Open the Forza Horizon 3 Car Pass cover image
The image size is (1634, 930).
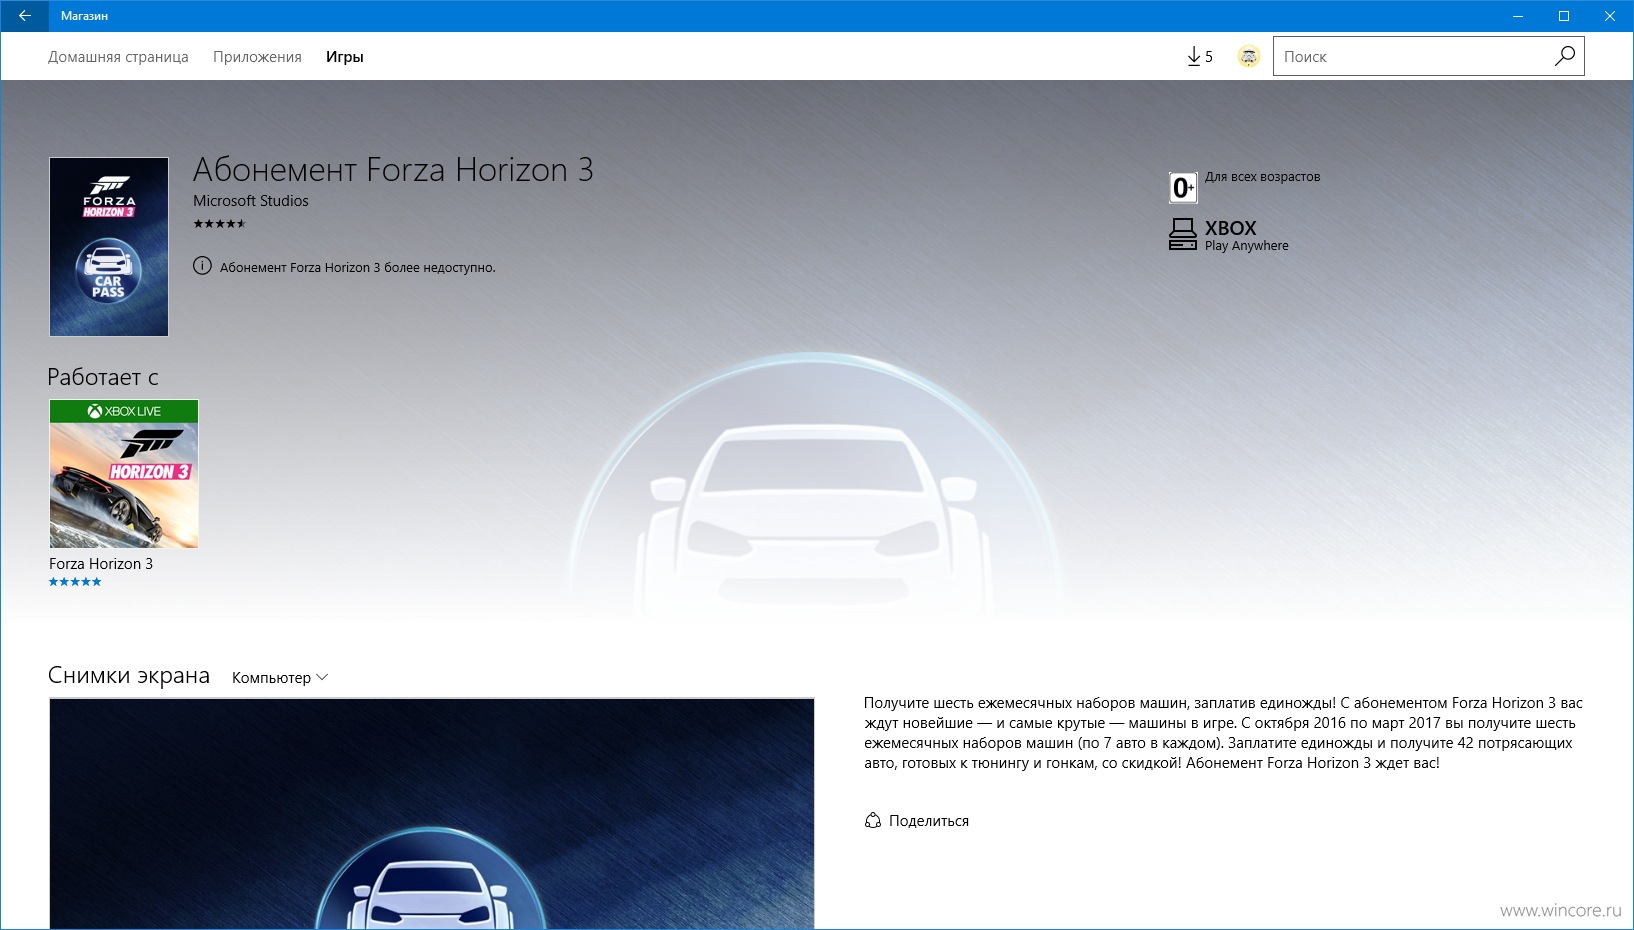(x=109, y=247)
